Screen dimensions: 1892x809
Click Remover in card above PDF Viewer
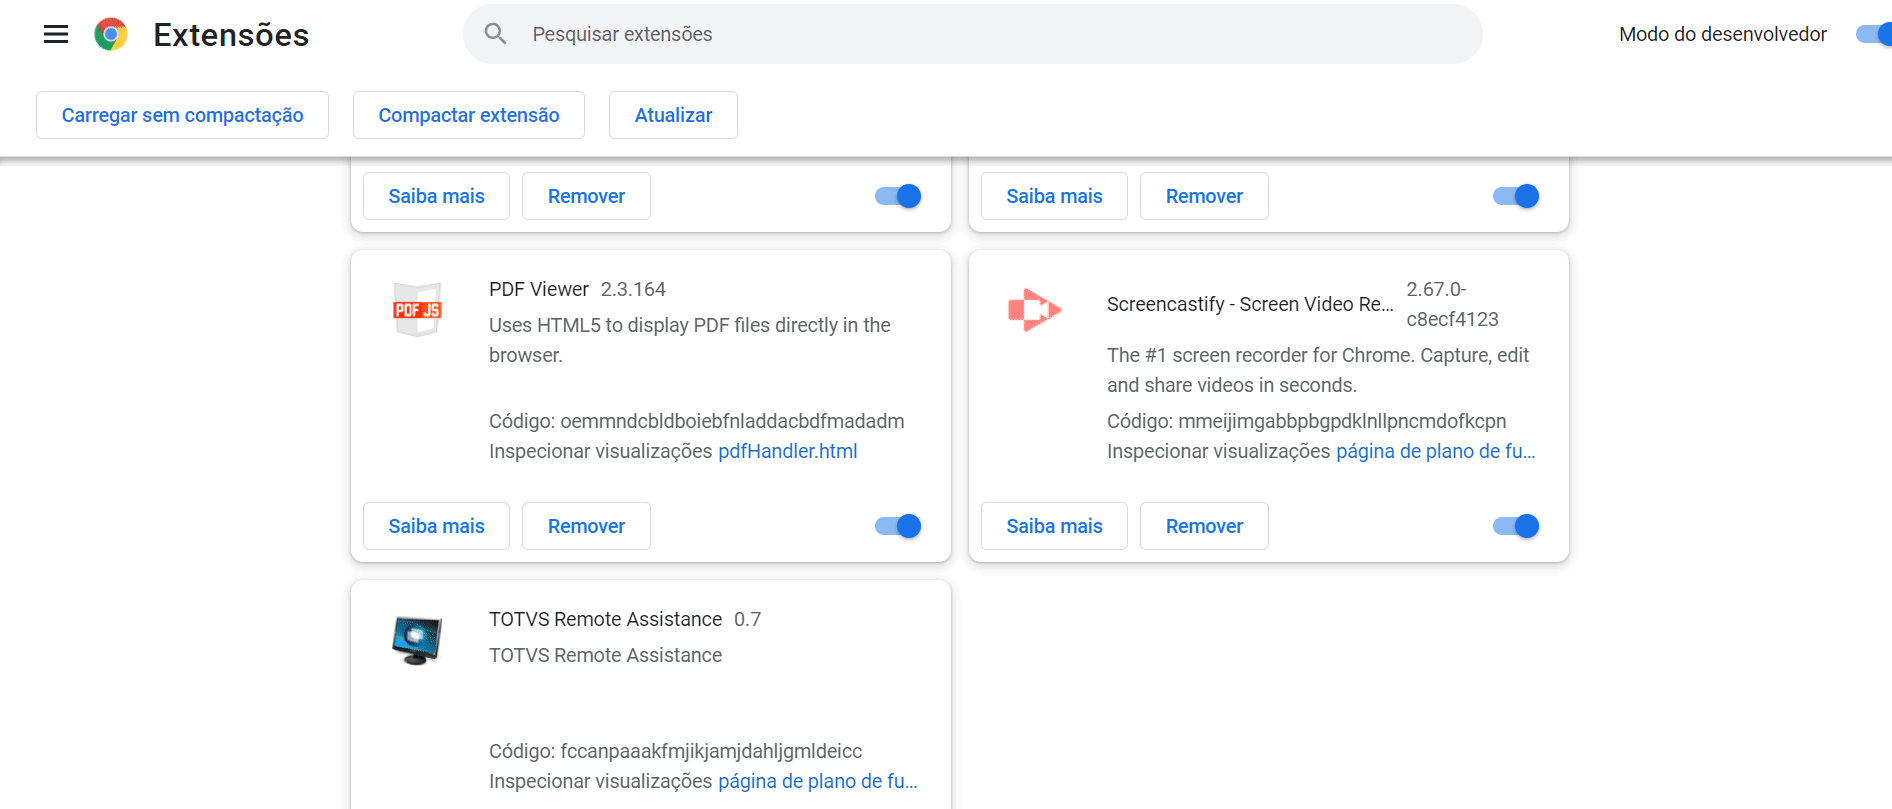click(586, 196)
